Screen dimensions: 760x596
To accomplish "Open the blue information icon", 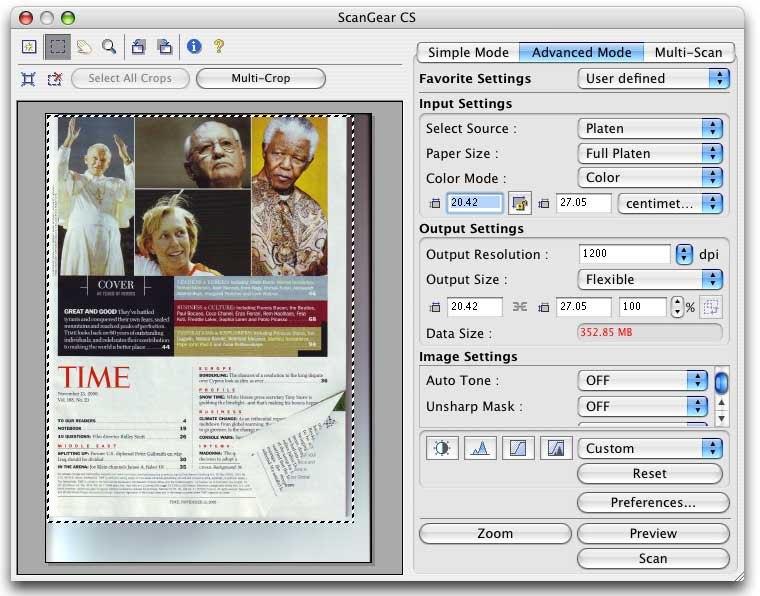I will pyautogui.click(x=194, y=47).
